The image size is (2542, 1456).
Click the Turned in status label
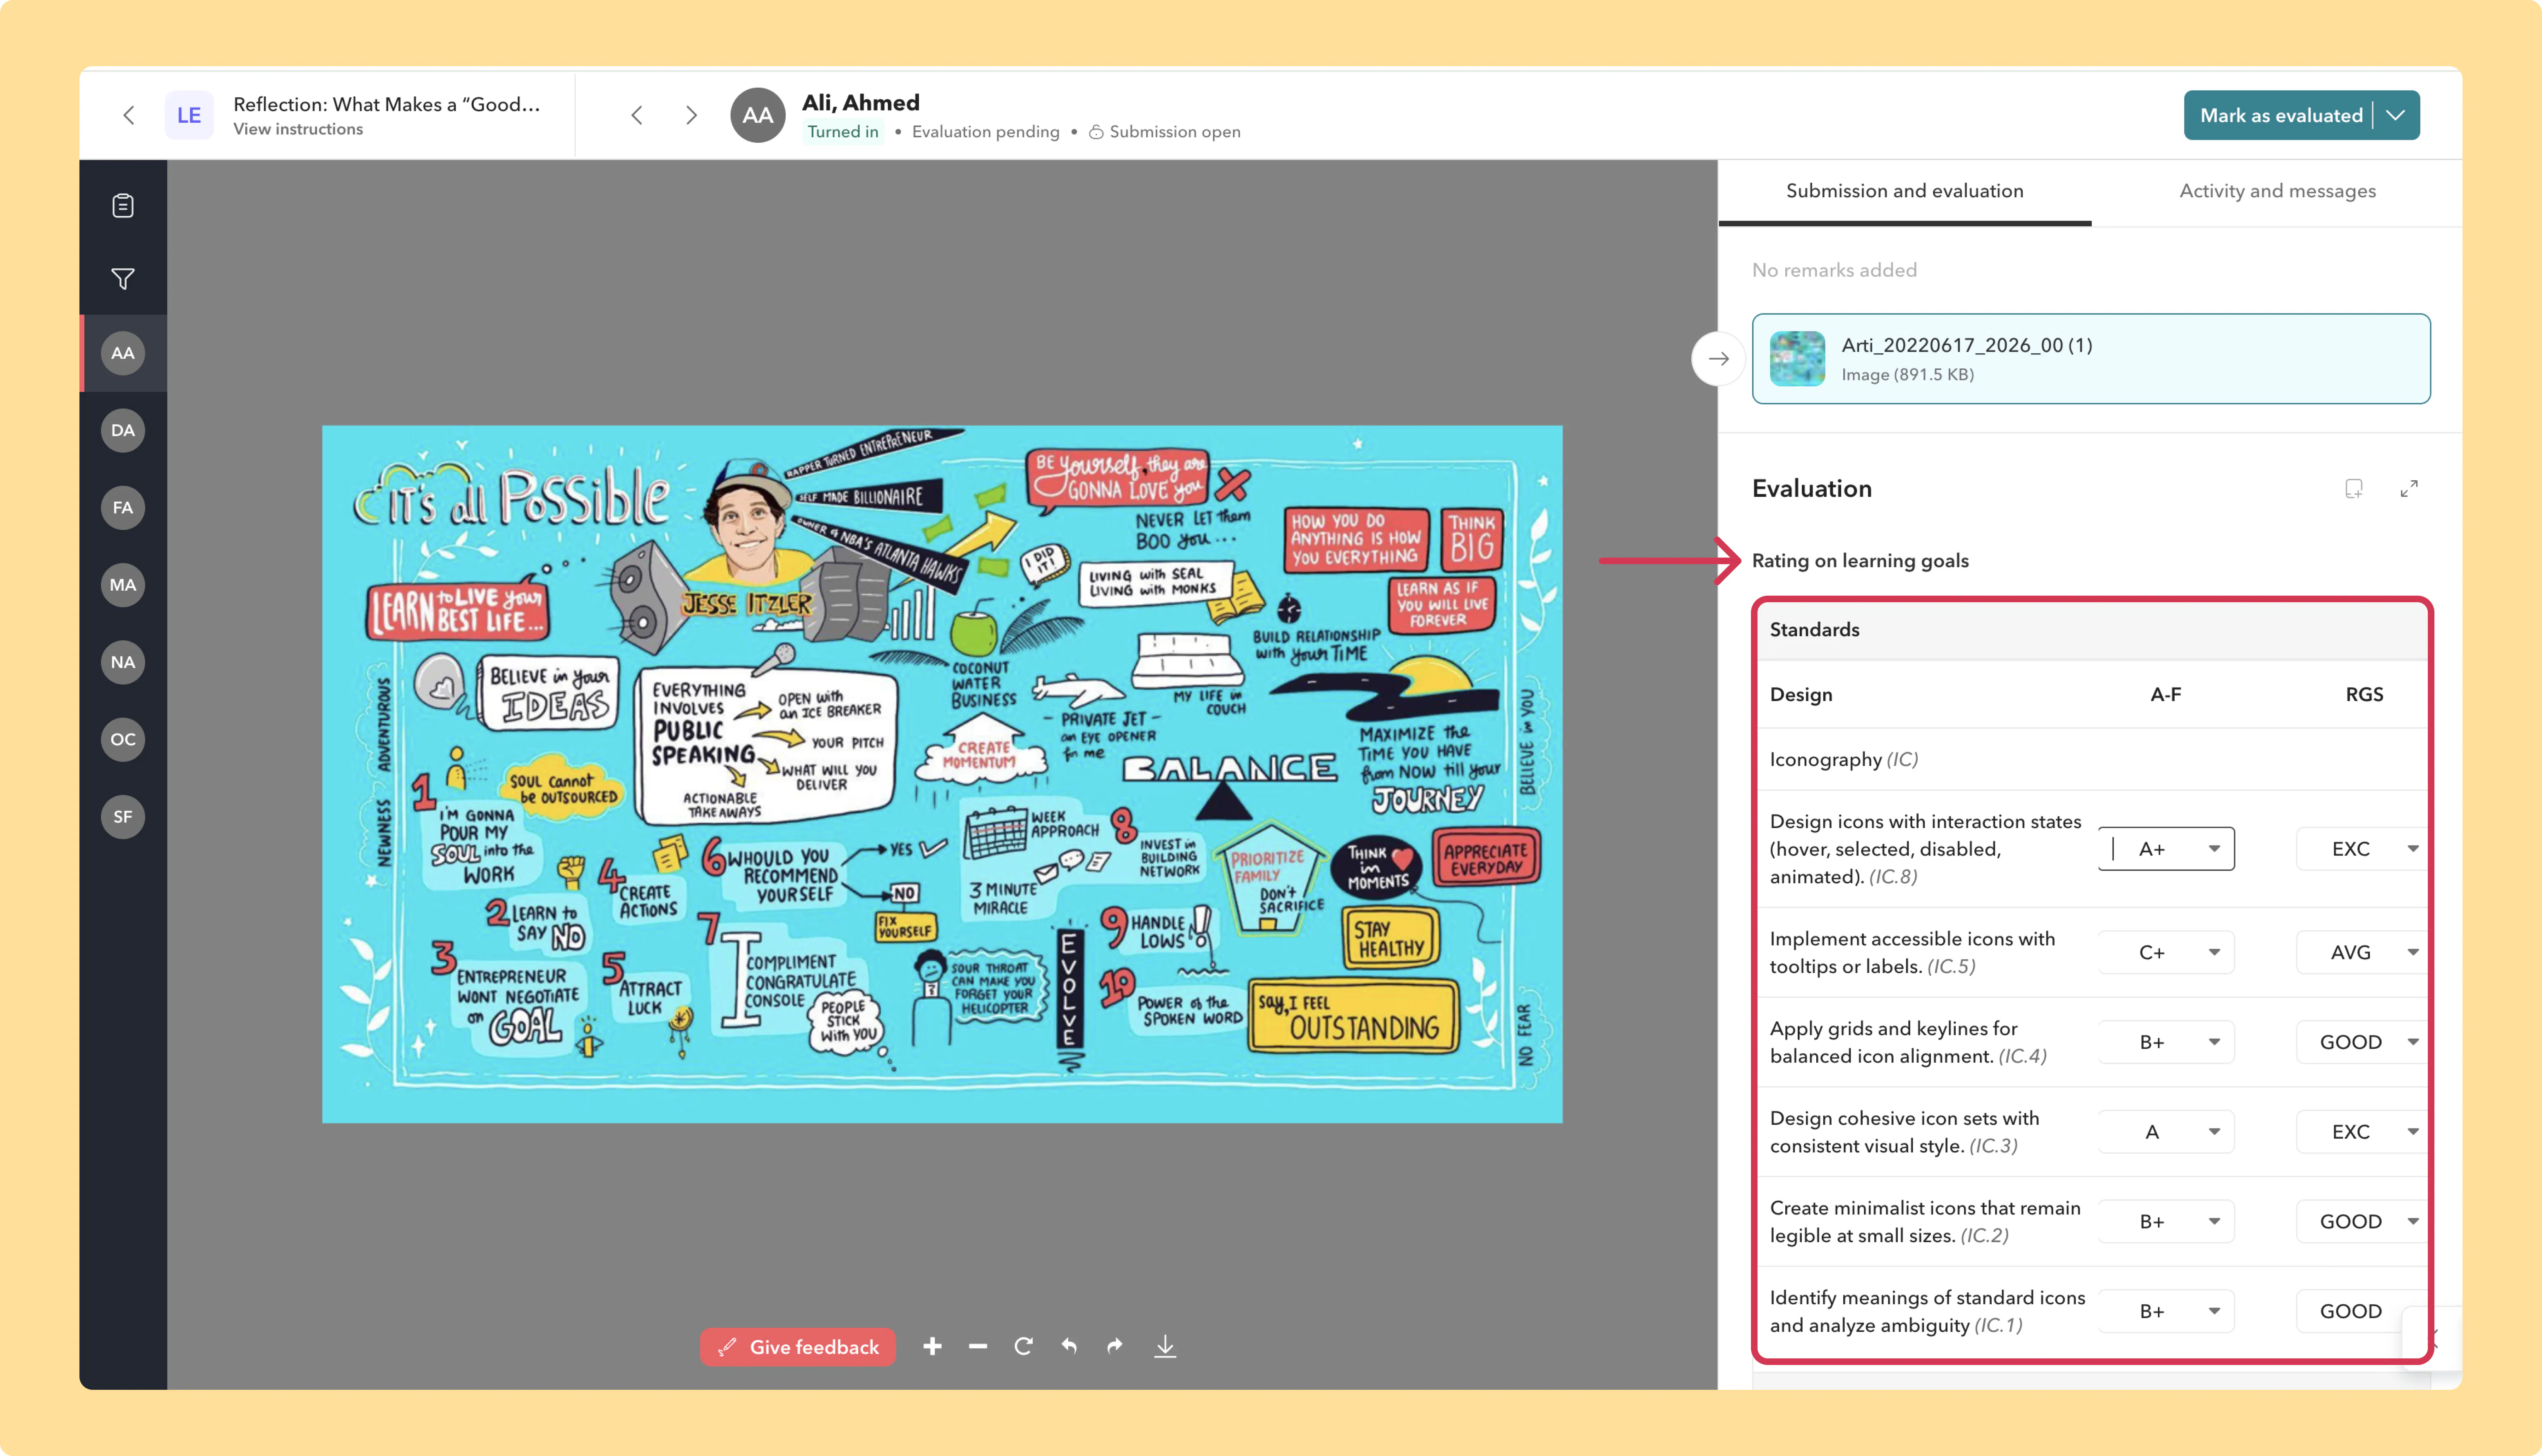(x=843, y=132)
